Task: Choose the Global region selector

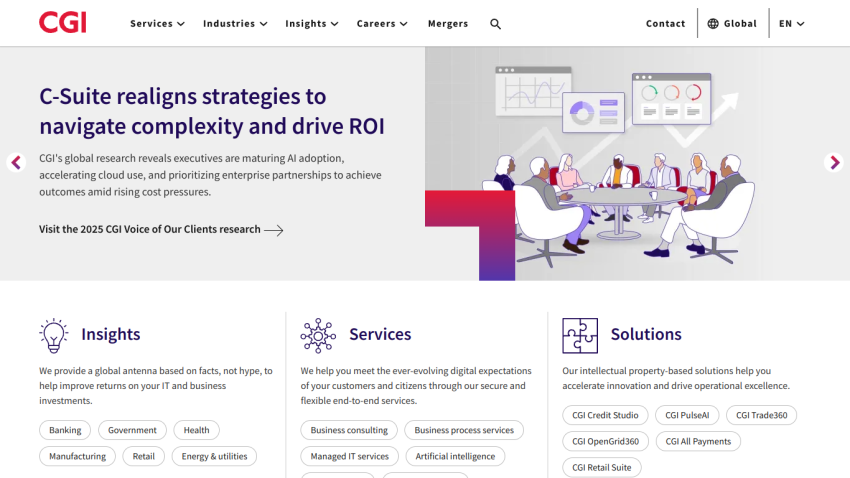Action: click(x=732, y=23)
